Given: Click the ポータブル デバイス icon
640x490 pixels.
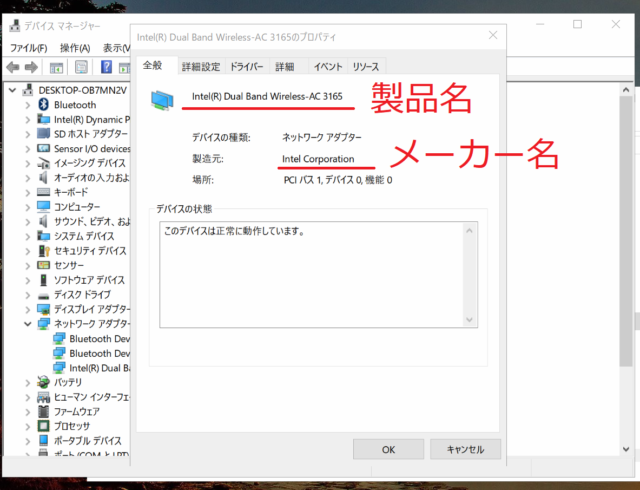Looking at the screenshot, I should (x=44, y=441).
